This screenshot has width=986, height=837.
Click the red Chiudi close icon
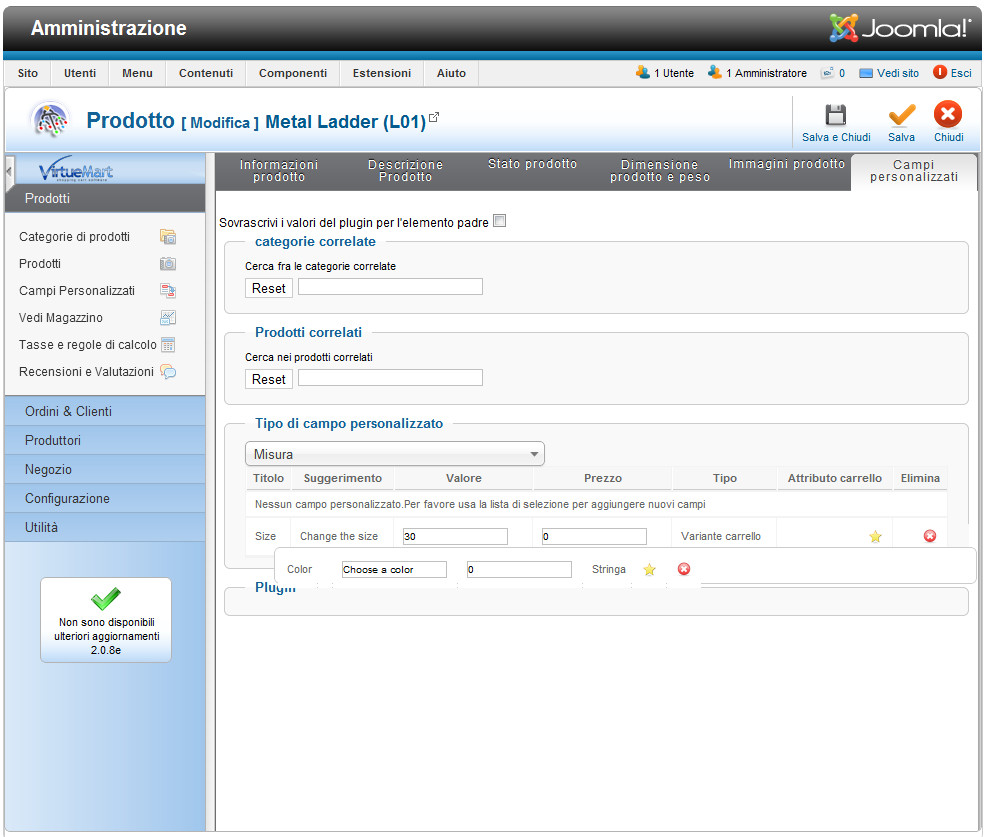click(x=948, y=116)
